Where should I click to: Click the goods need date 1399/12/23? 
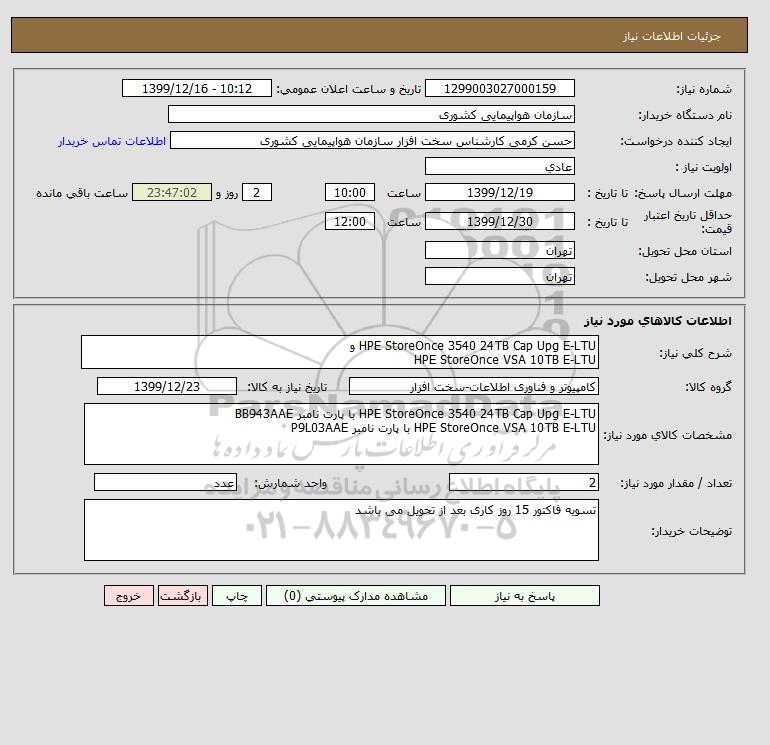(x=167, y=386)
